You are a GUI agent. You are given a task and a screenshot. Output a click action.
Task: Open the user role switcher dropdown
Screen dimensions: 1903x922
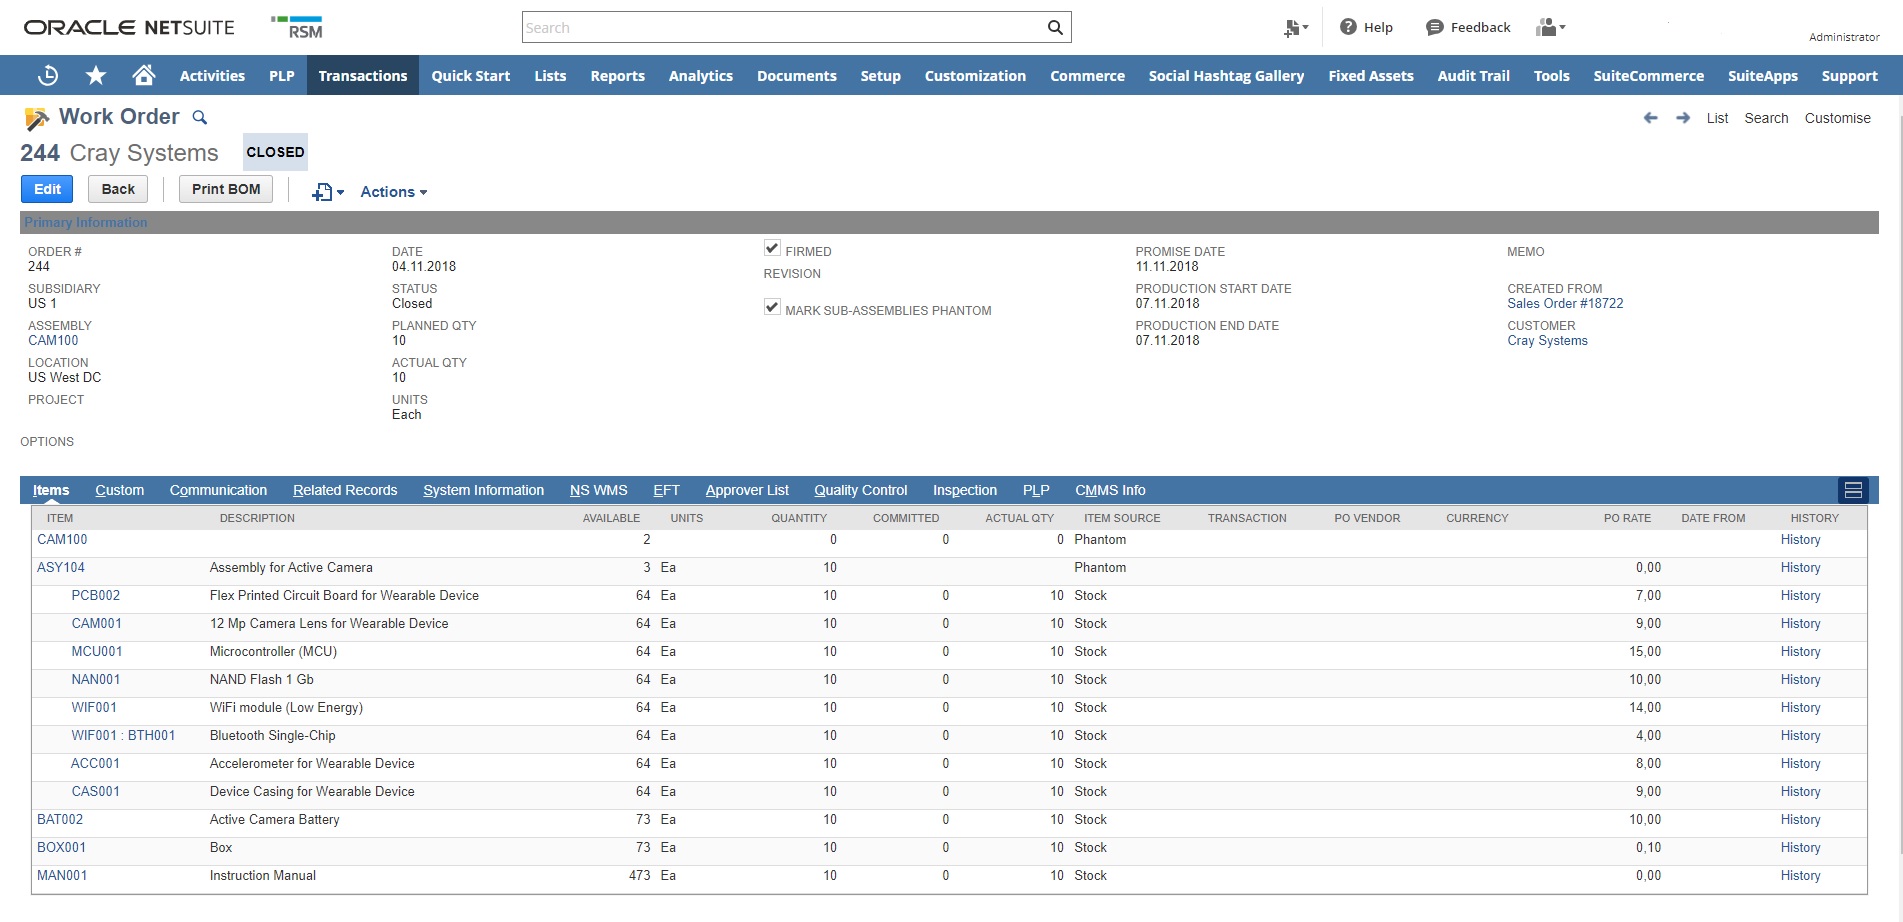1550,28
